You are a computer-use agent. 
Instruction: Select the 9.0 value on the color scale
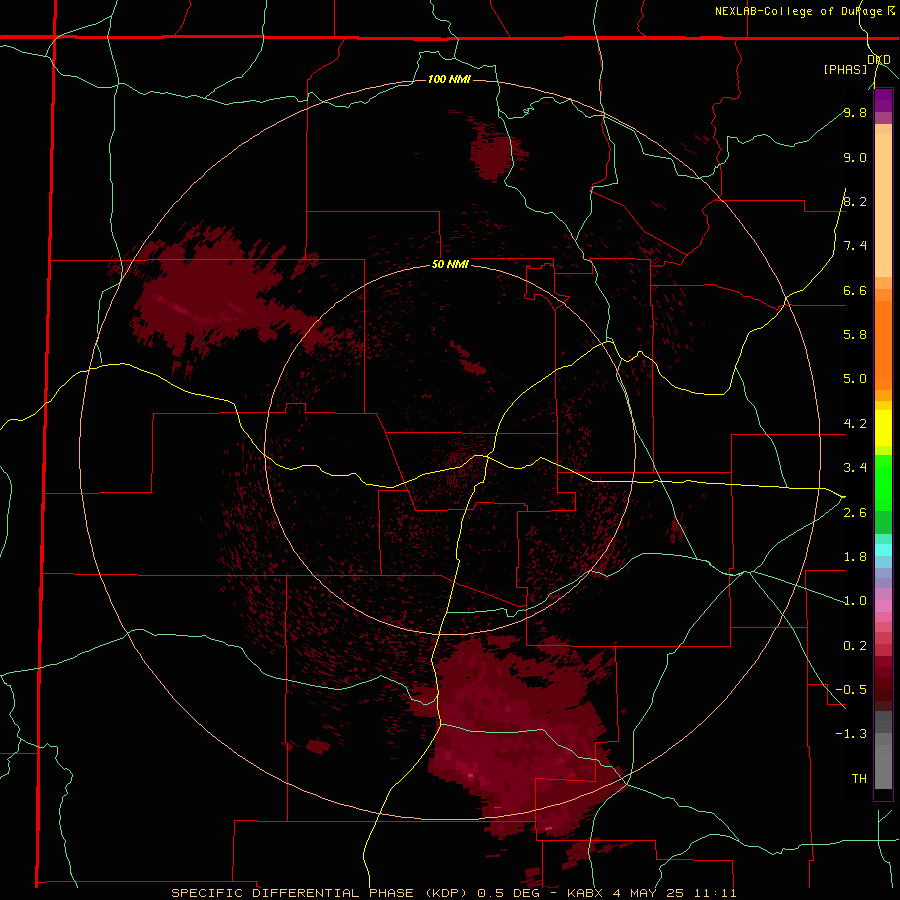(x=855, y=157)
